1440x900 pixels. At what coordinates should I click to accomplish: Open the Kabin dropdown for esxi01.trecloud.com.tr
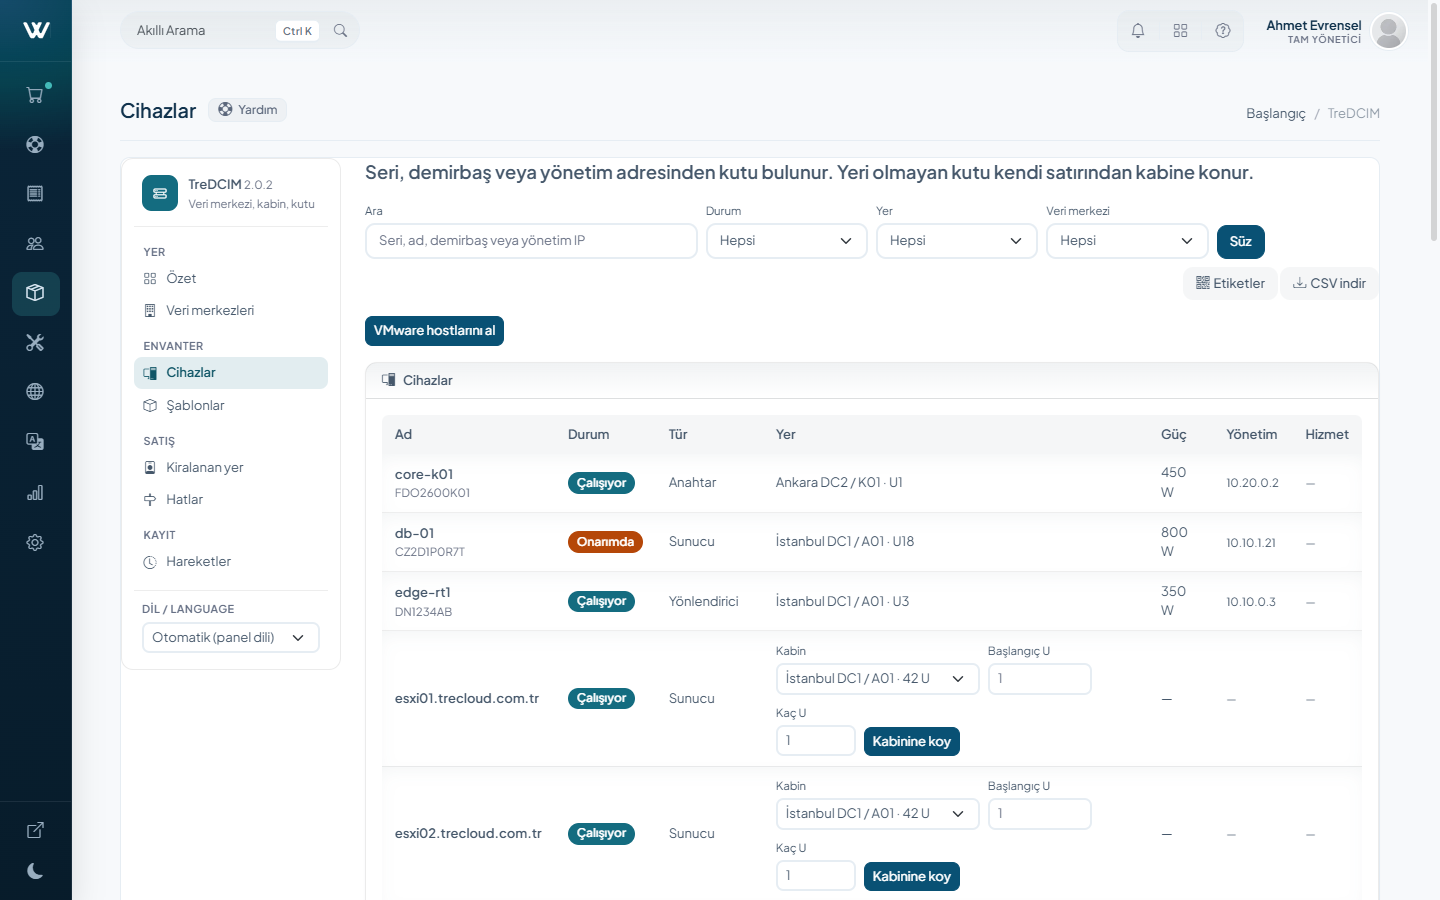pyautogui.click(x=877, y=679)
